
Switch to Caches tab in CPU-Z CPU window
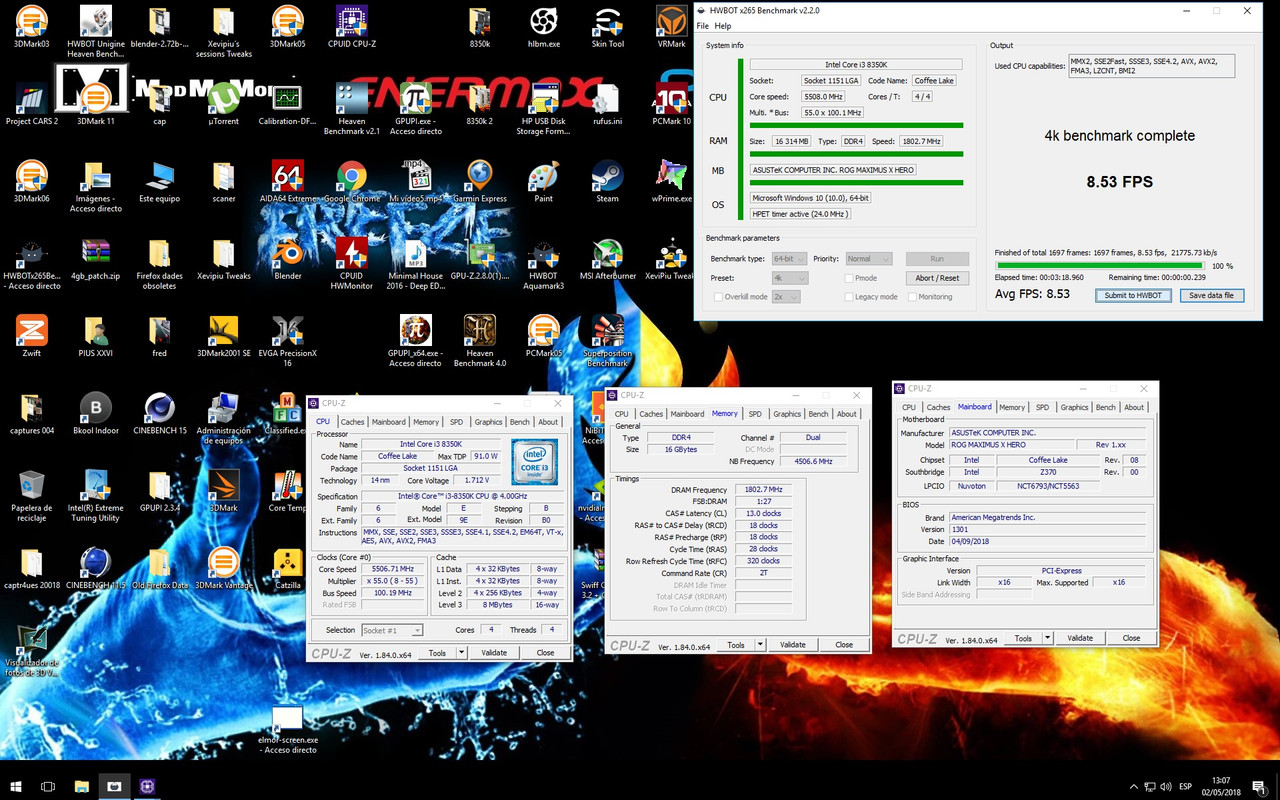click(x=352, y=422)
